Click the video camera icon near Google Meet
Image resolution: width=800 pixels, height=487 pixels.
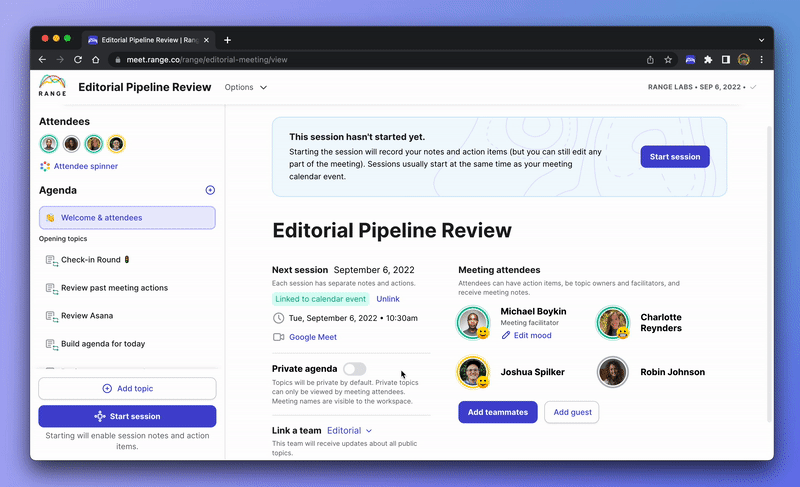click(279, 337)
